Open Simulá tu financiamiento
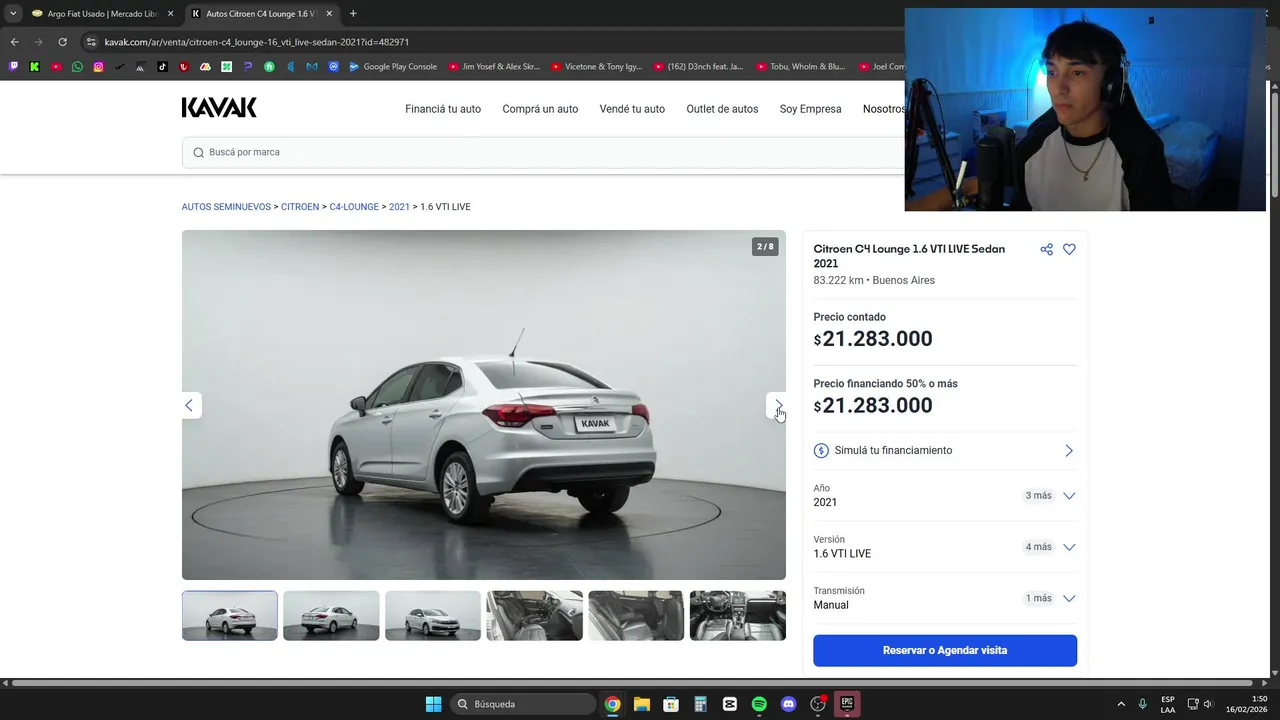The width and height of the screenshot is (1280, 720). pyautogui.click(x=945, y=451)
